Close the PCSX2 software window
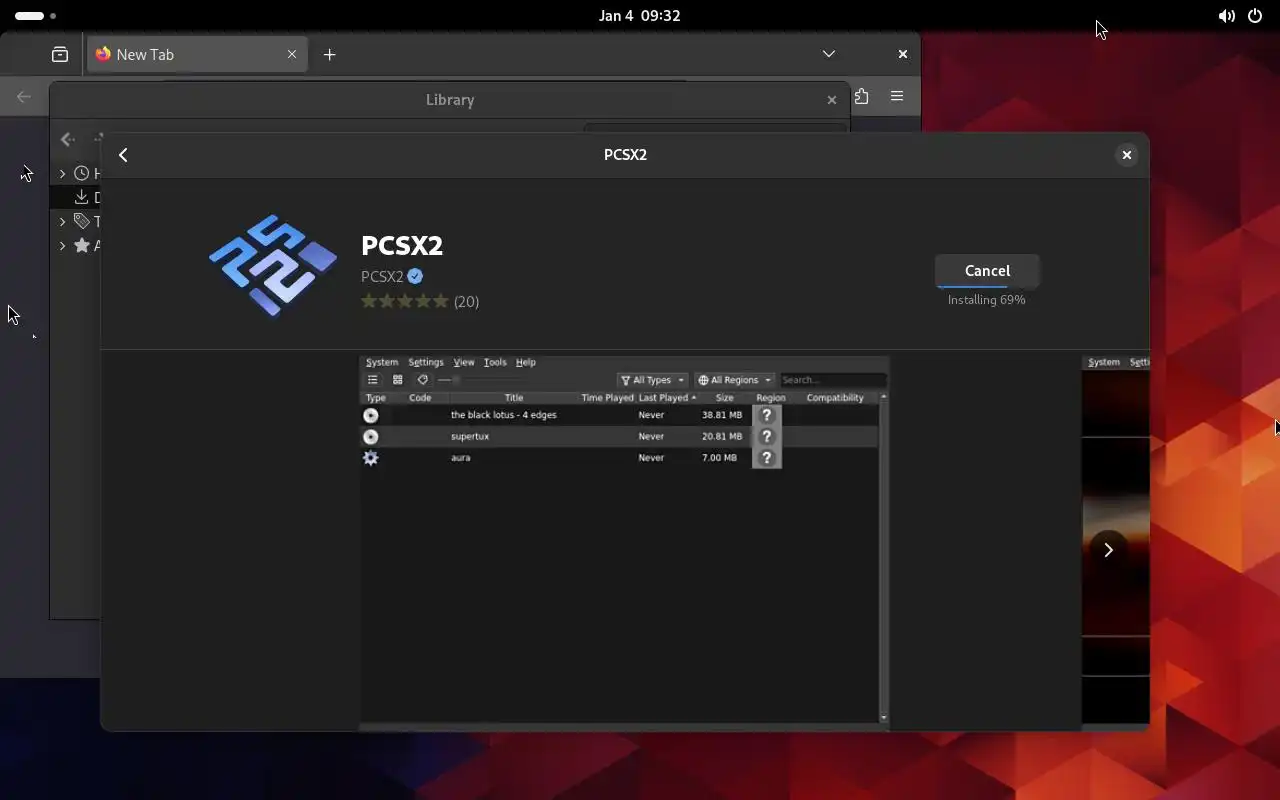 coord(1126,155)
